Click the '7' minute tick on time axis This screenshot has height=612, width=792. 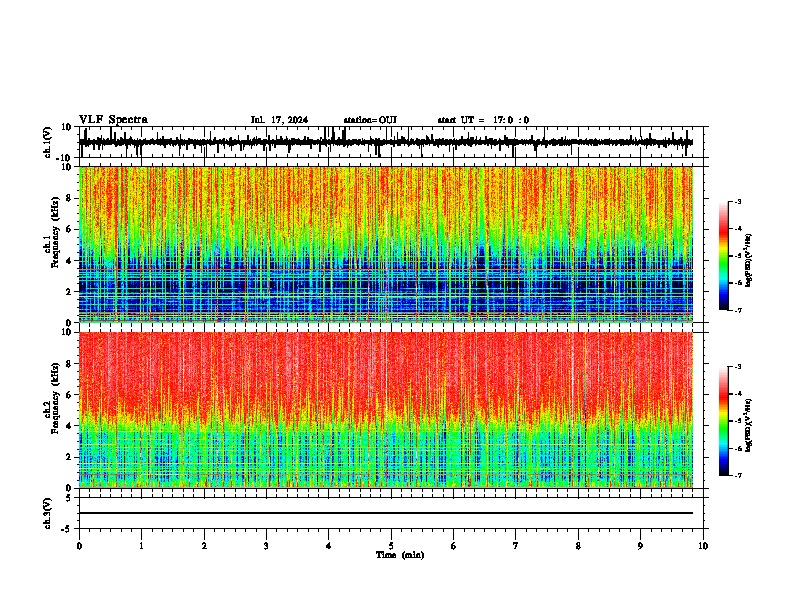pyautogui.click(x=516, y=546)
